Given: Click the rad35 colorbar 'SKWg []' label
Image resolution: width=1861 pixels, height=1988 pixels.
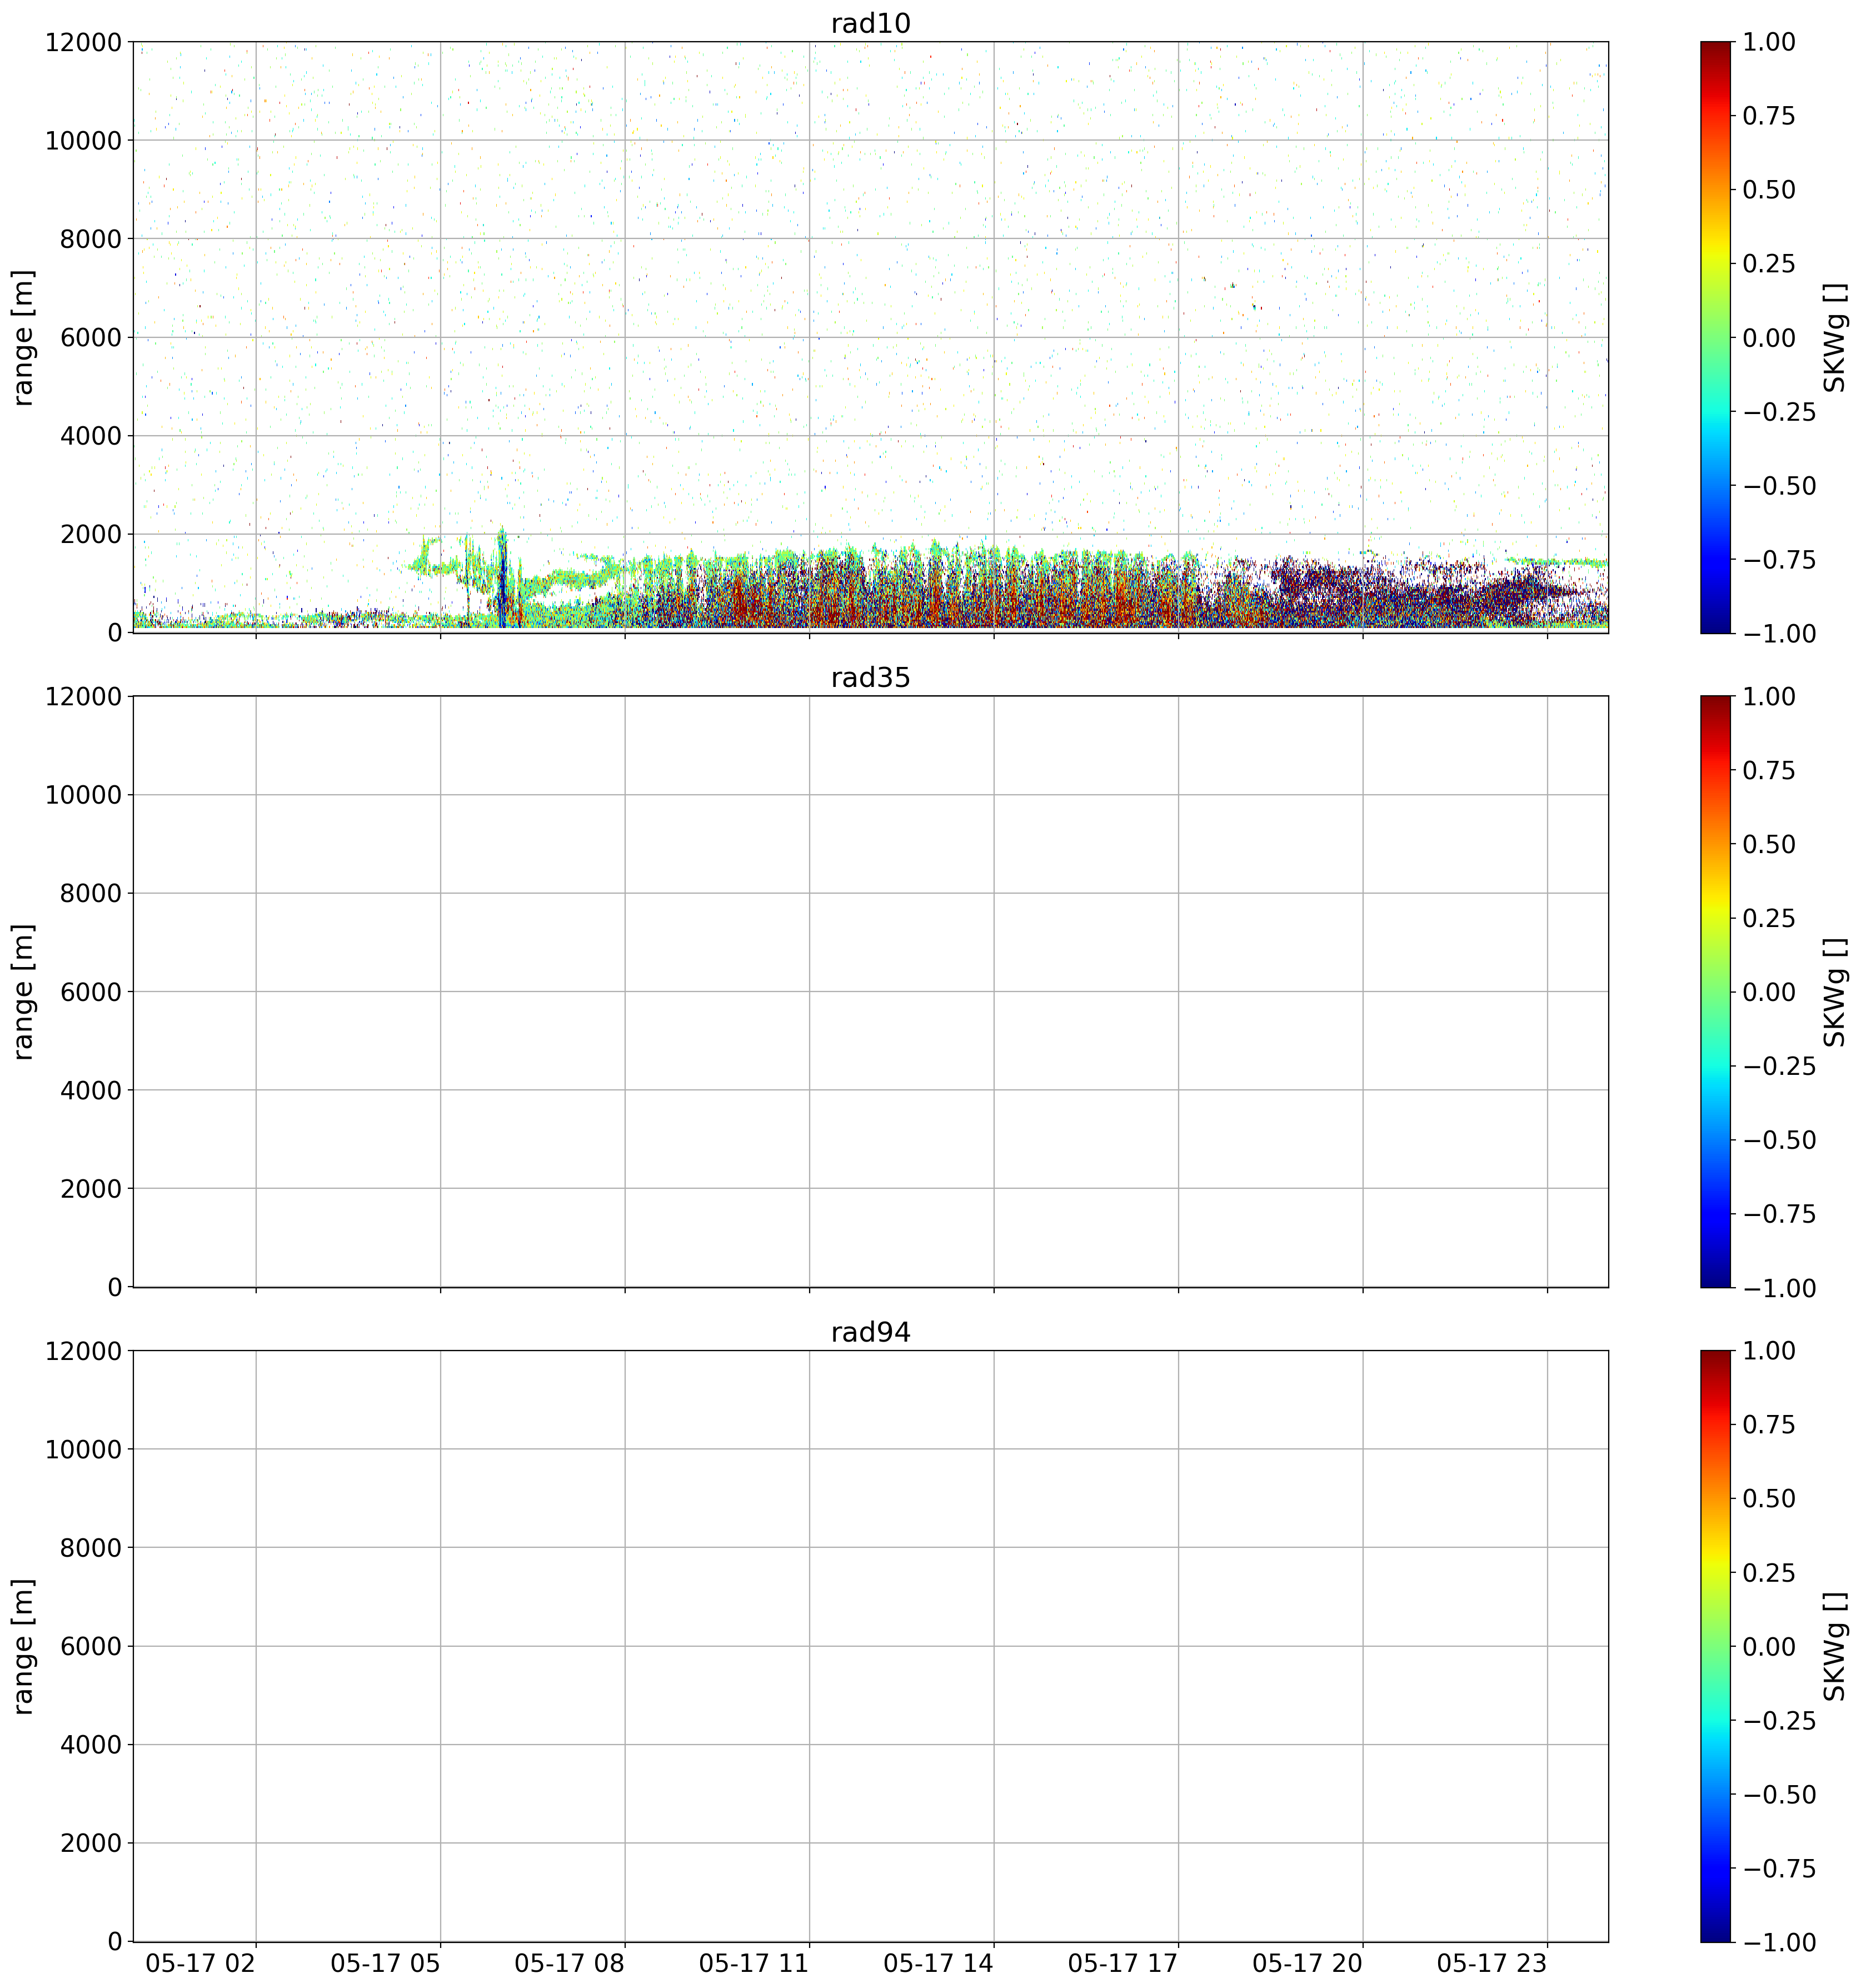Looking at the screenshot, I should 1835,992.
